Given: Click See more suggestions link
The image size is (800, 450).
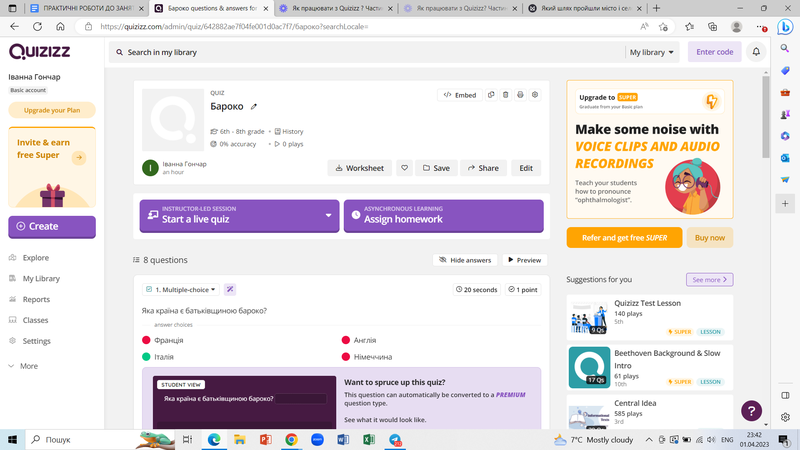Looking at the screenshot, I should point(709,280).
